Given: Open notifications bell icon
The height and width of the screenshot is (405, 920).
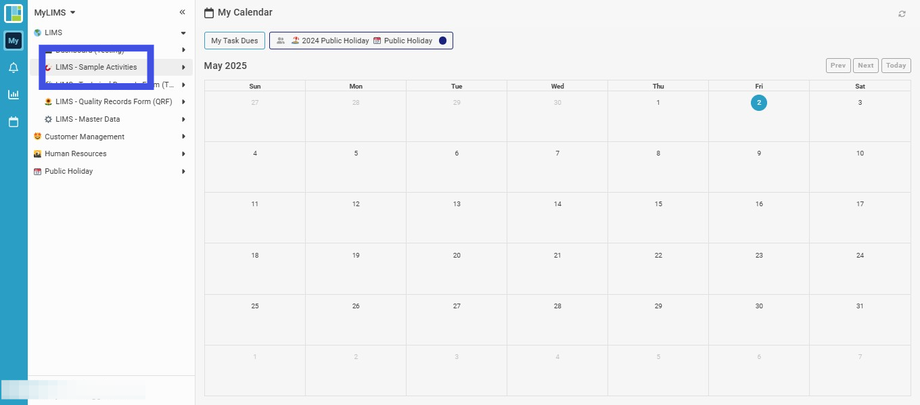Looking at the screenshot, I should coord(13,68).
